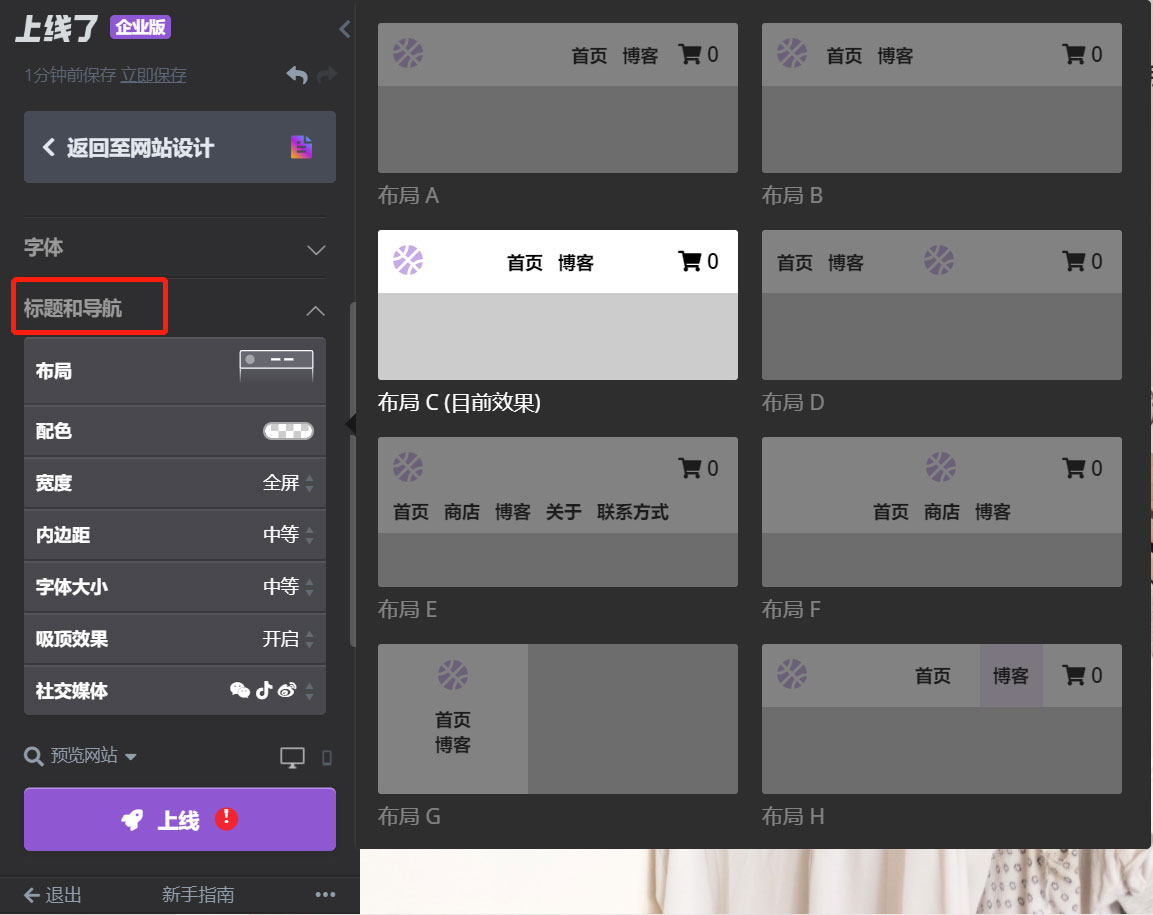
Task: Click the purple 上线 publish button
Action: pos(179,819)
